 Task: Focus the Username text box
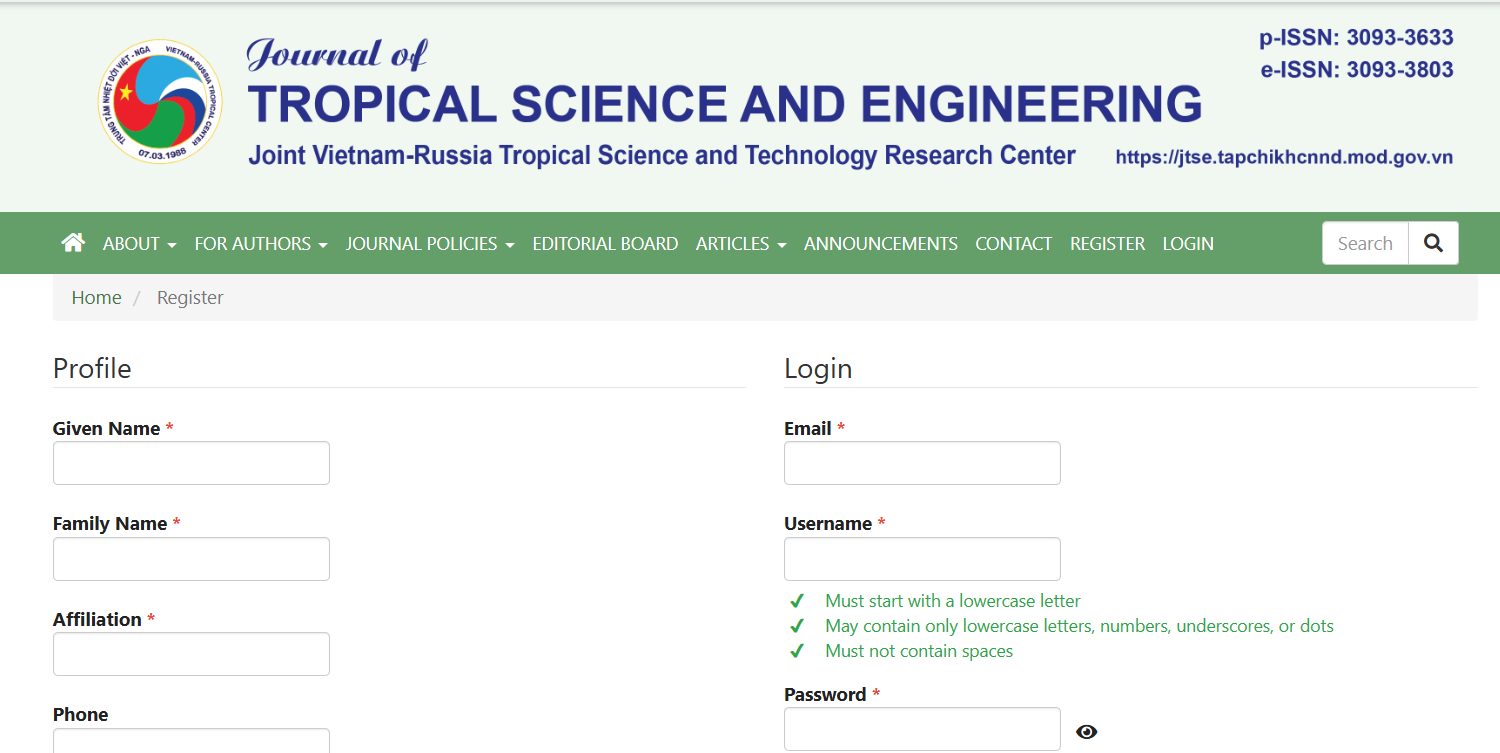click(x=922, y=559)
